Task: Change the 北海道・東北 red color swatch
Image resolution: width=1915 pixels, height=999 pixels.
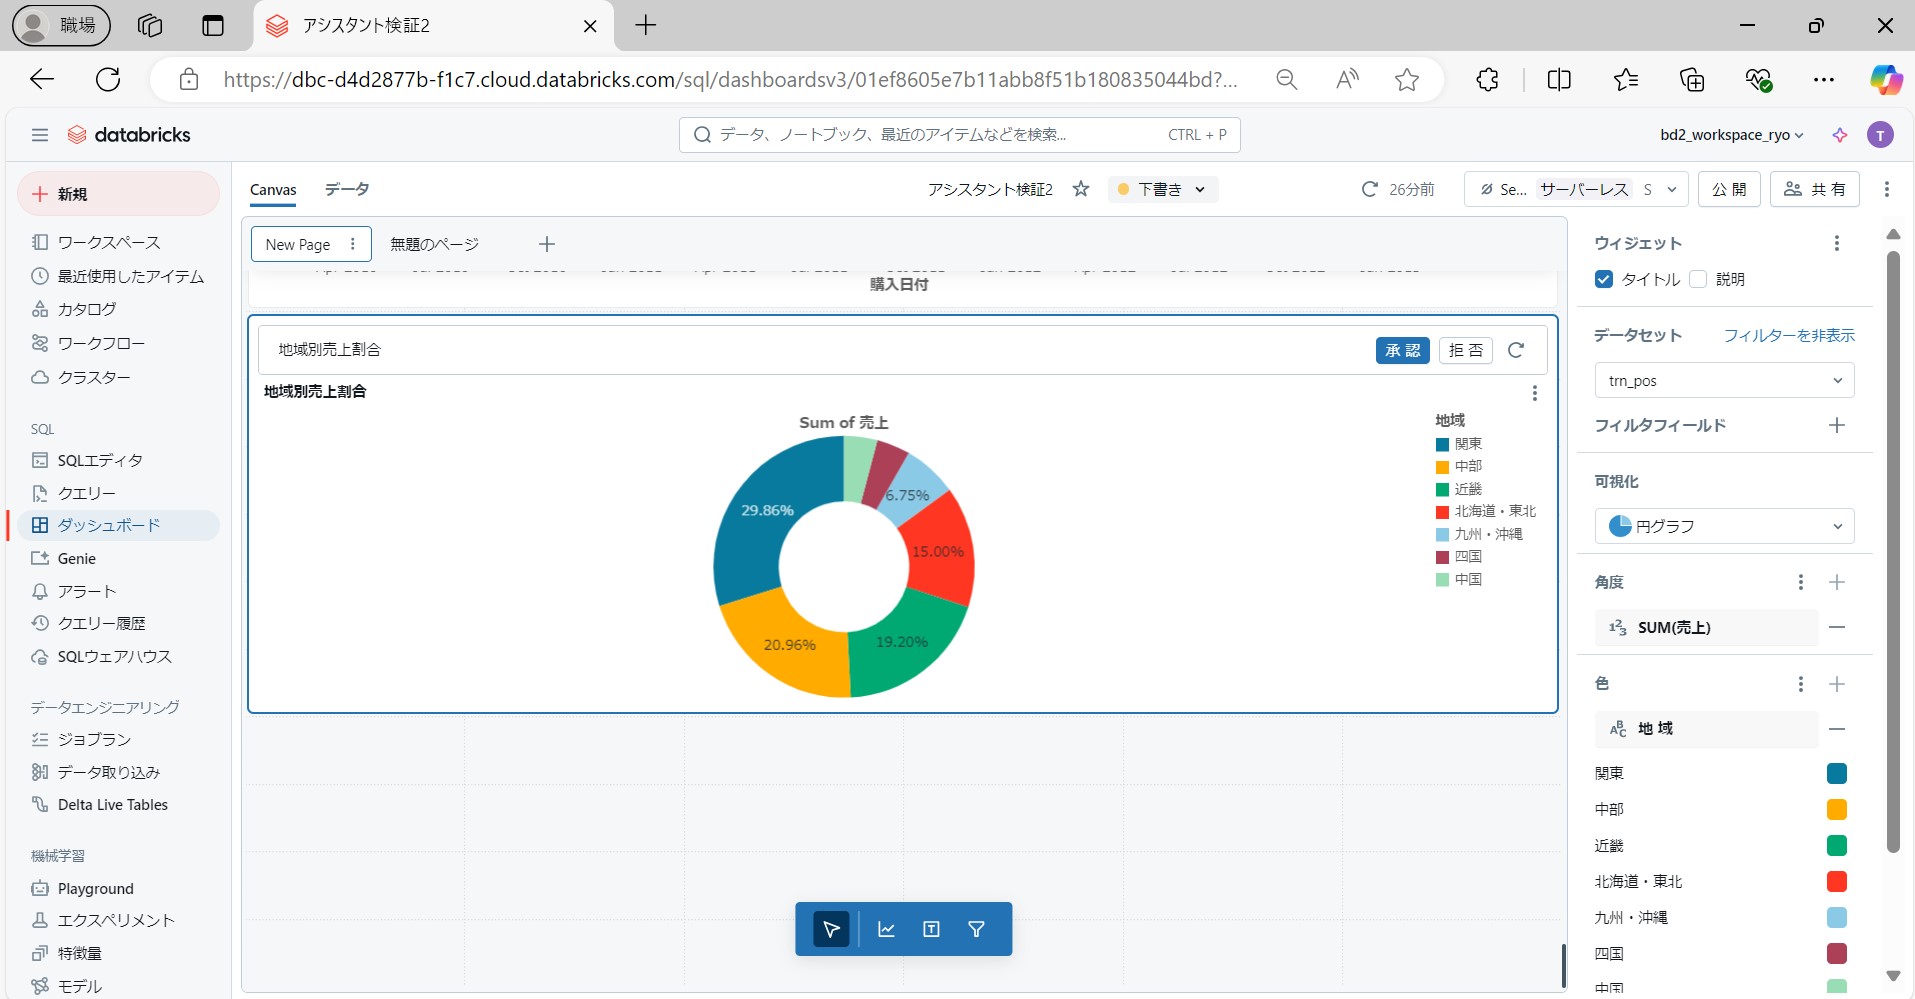Action: 1837,881
